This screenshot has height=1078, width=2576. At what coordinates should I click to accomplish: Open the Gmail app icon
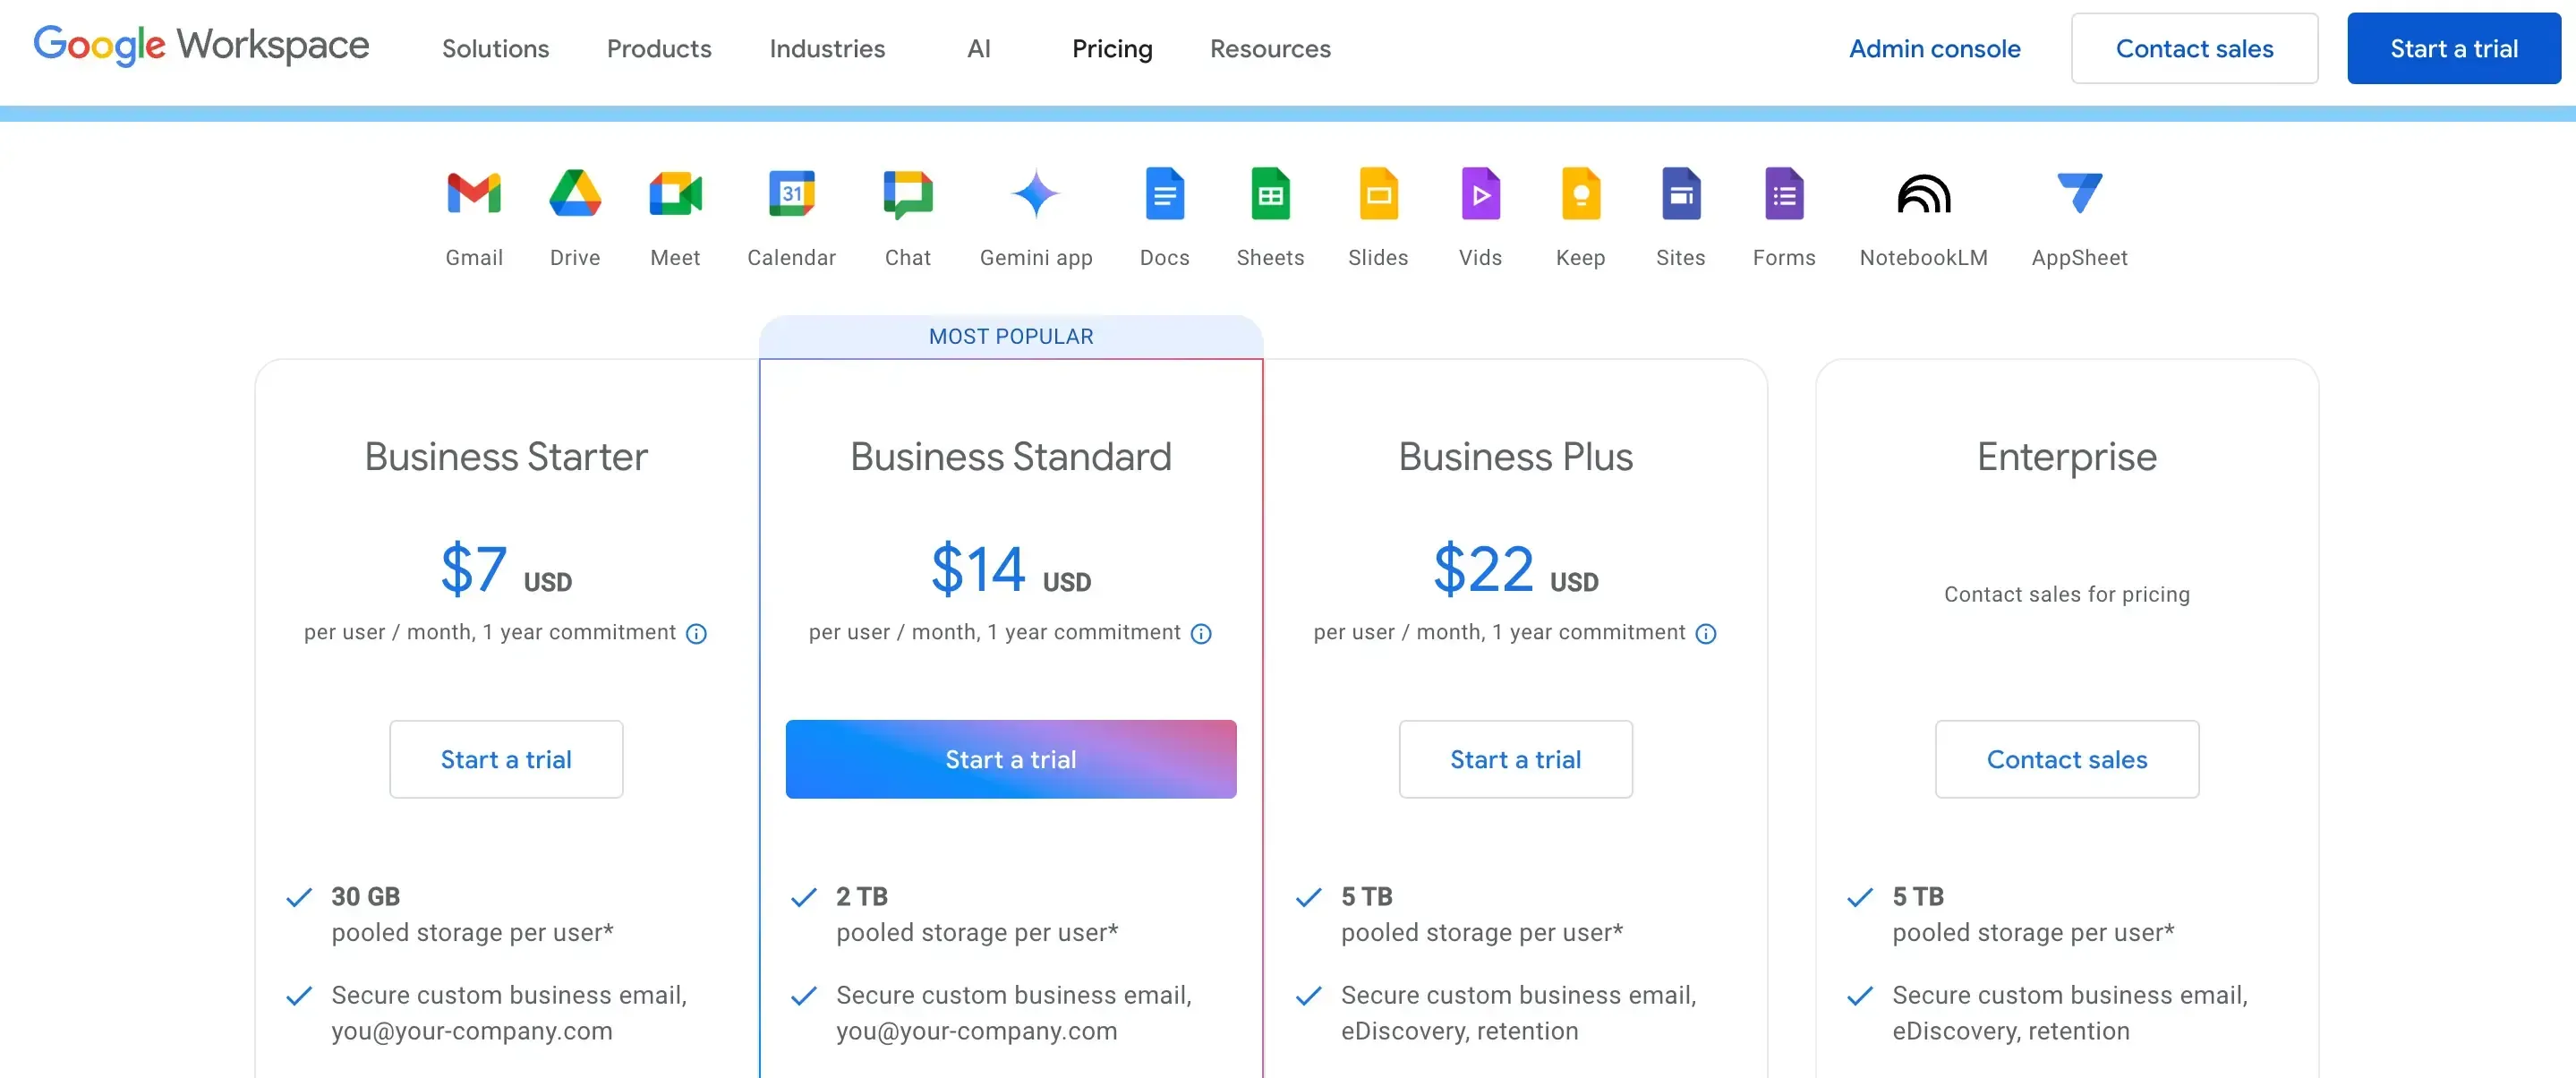(473, 195)
